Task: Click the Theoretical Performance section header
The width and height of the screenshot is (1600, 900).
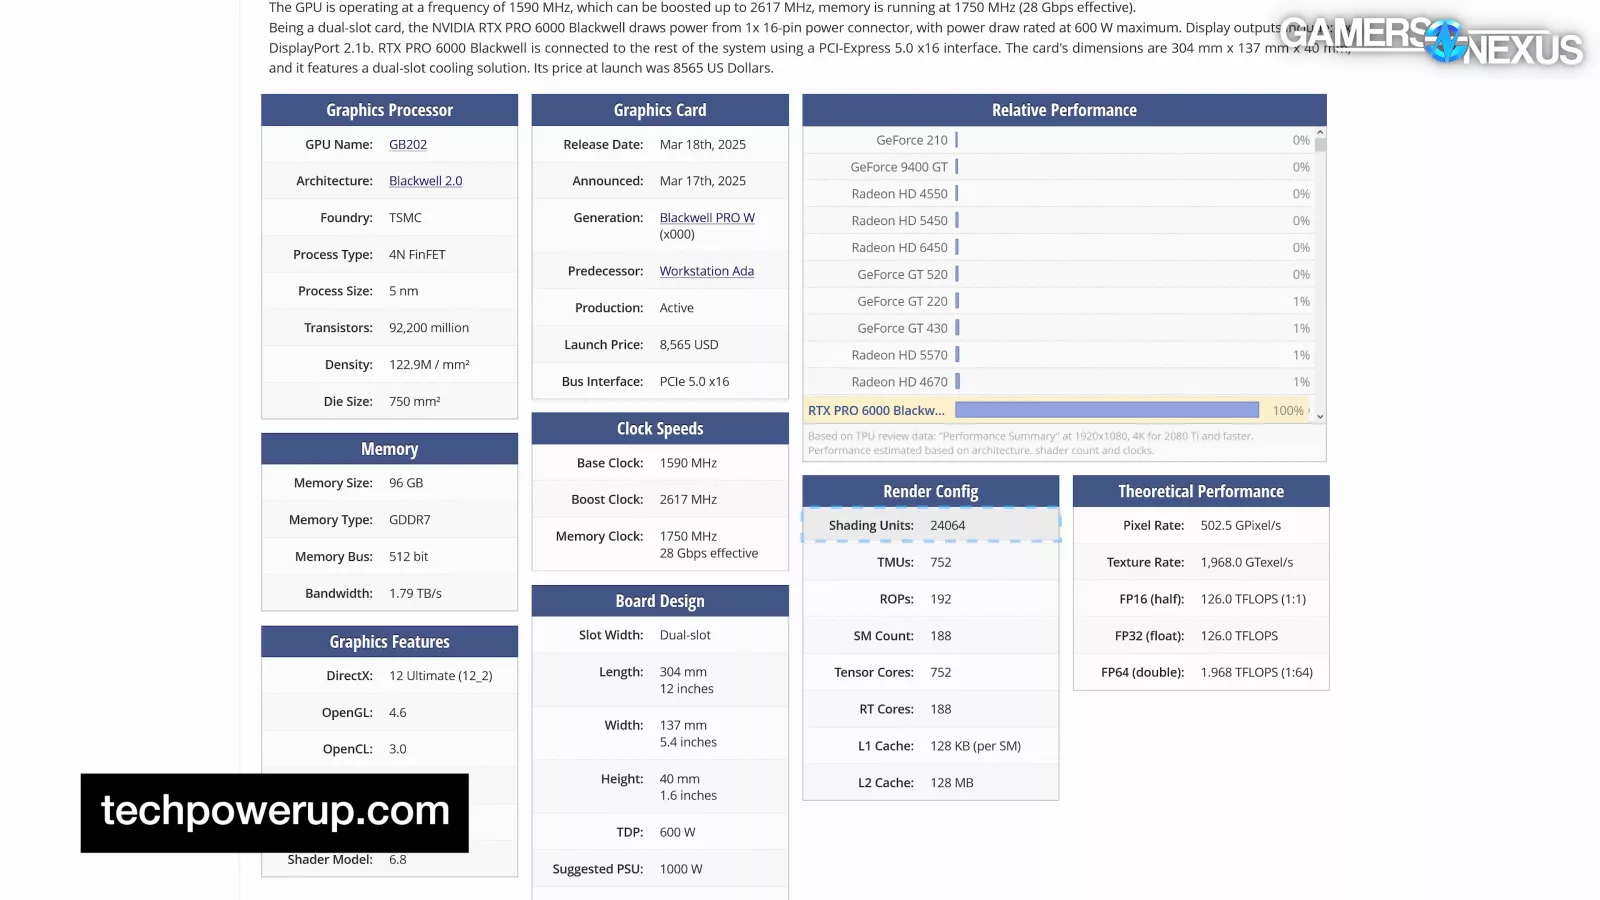Action: click(1200, 492)
